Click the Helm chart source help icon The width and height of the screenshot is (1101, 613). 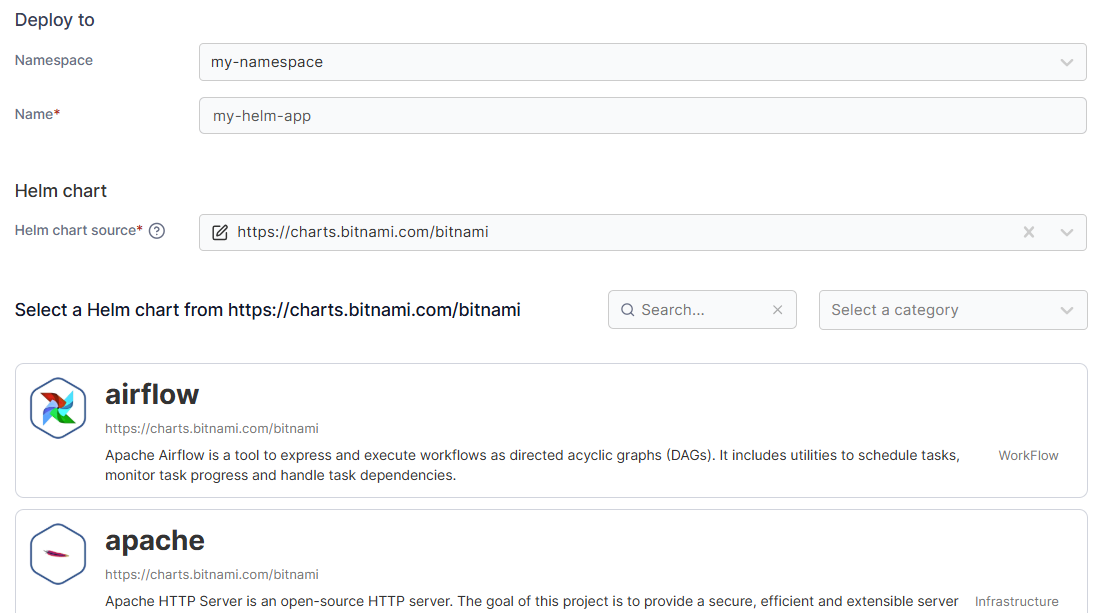157,231
